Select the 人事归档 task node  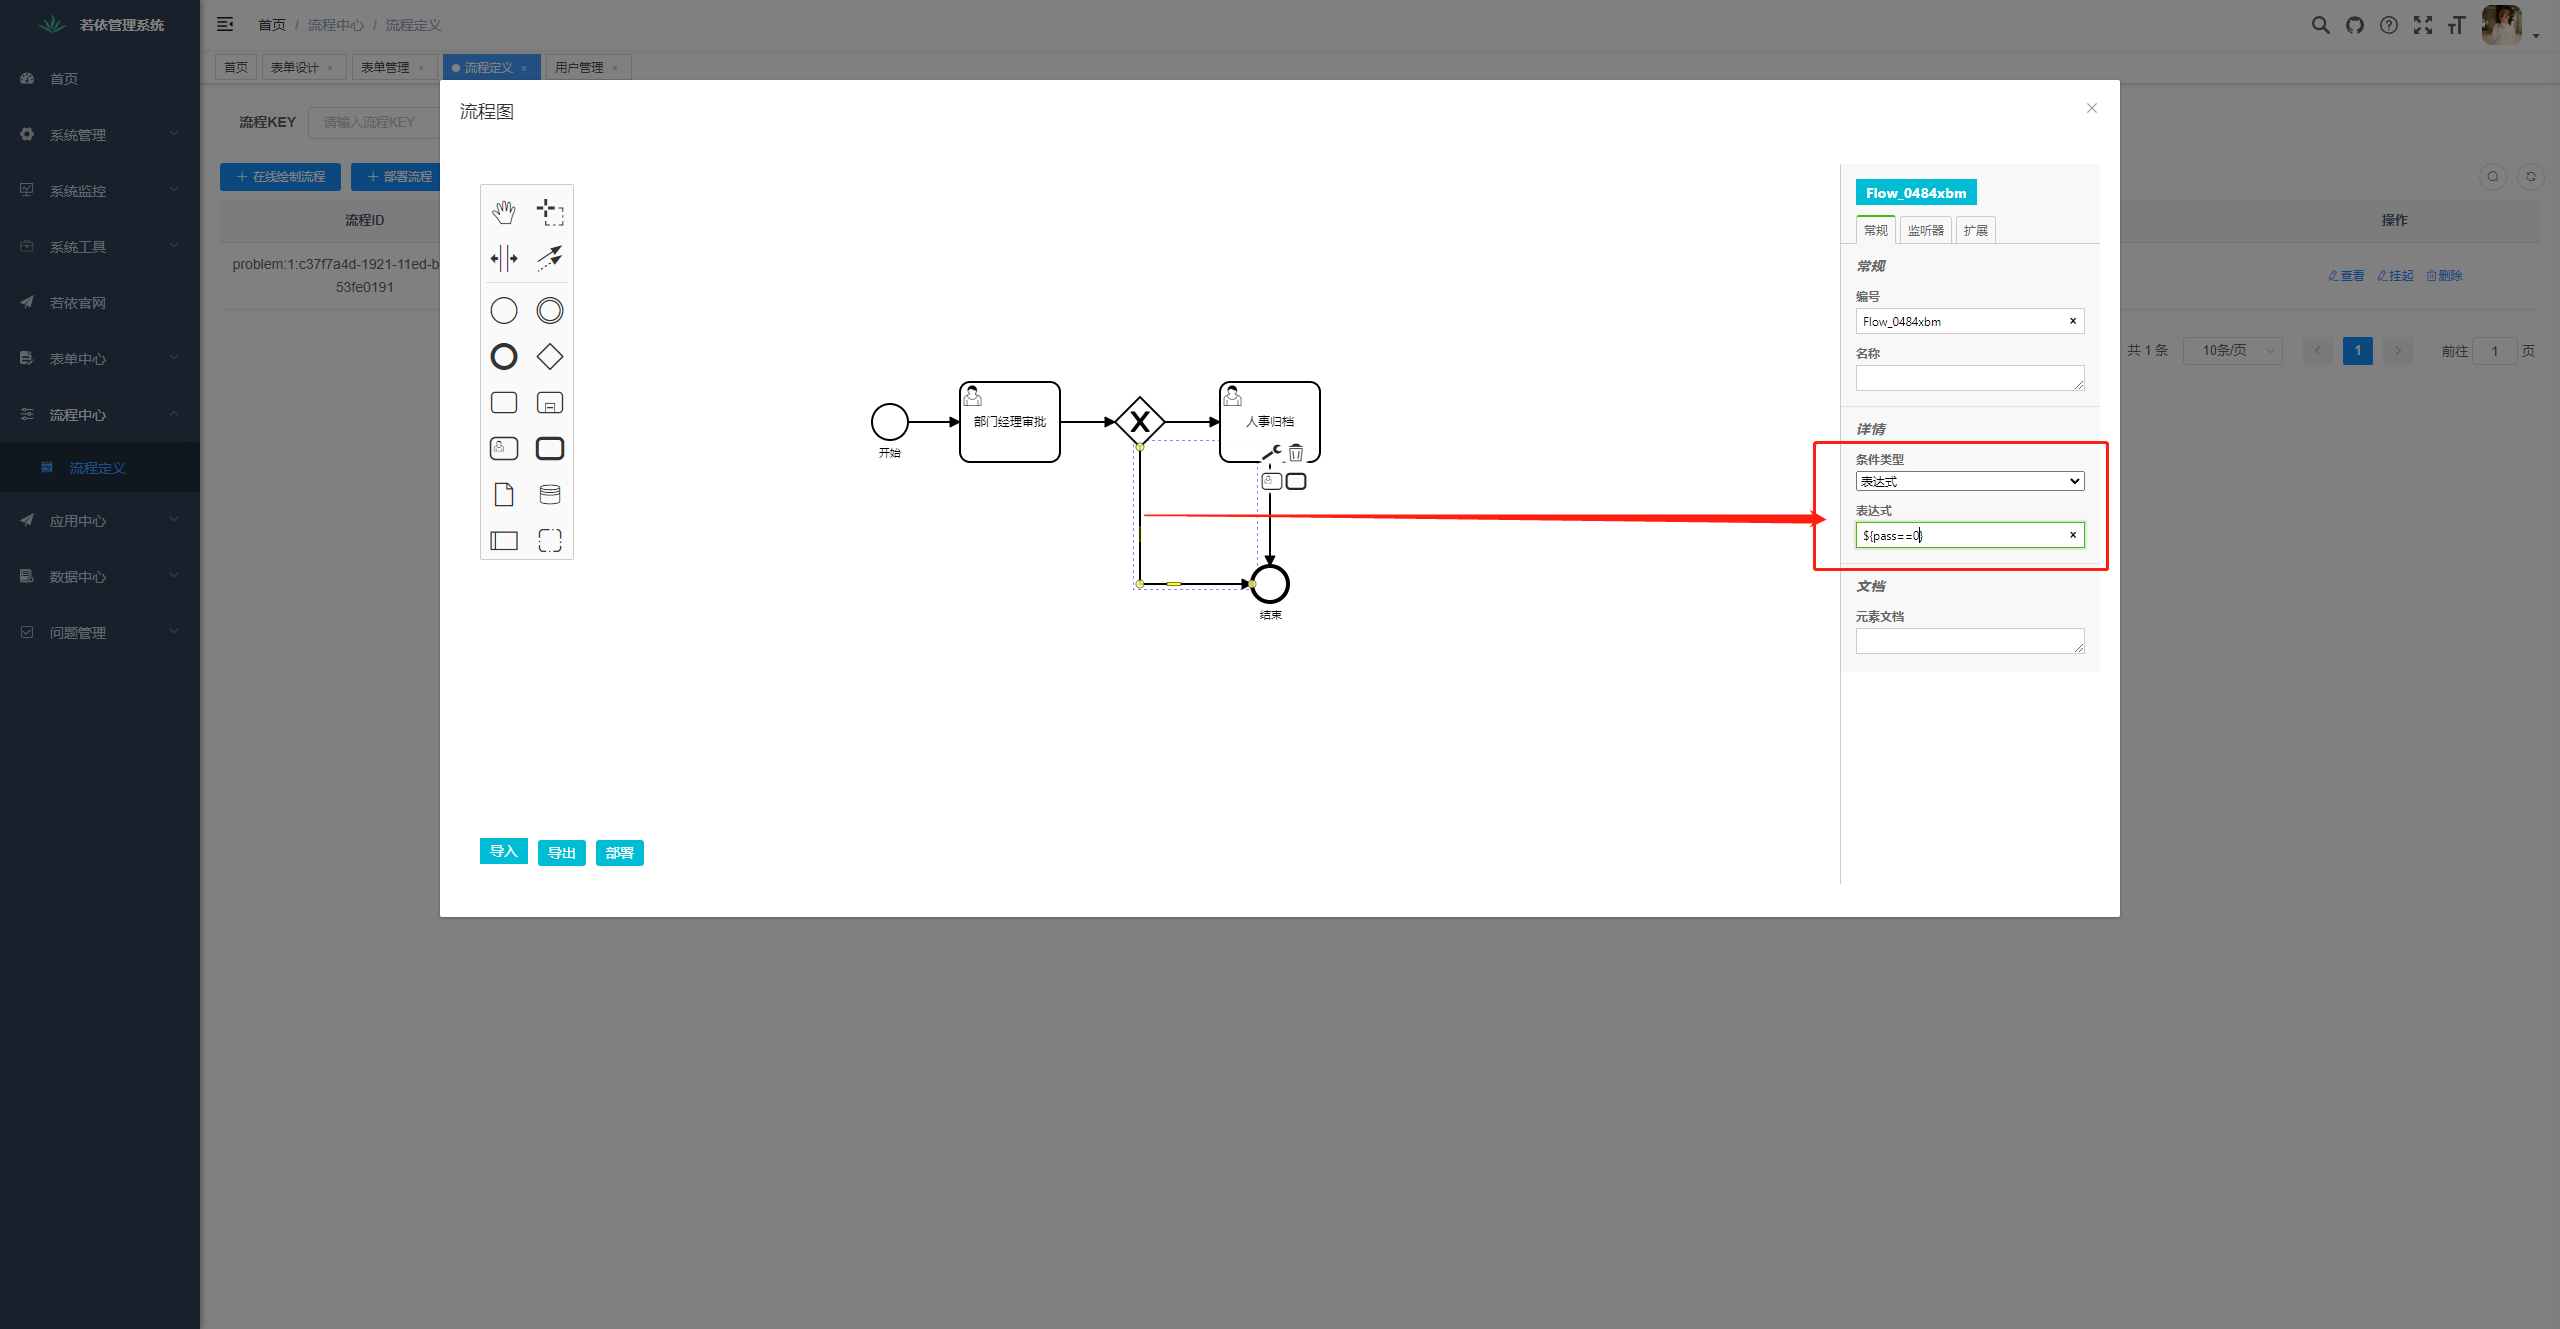point(1270,422)
